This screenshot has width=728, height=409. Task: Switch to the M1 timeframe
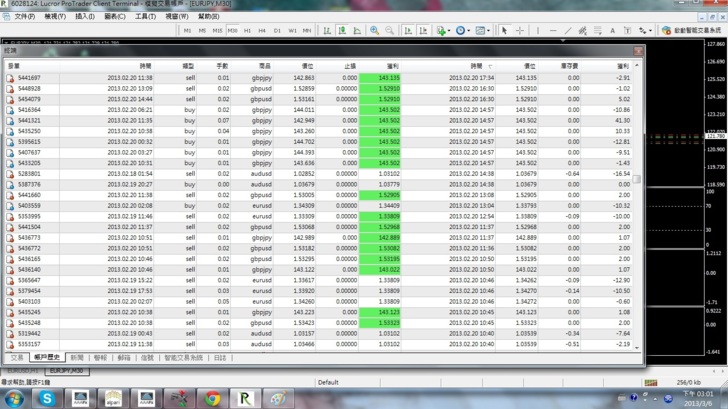tap(187, 31)
